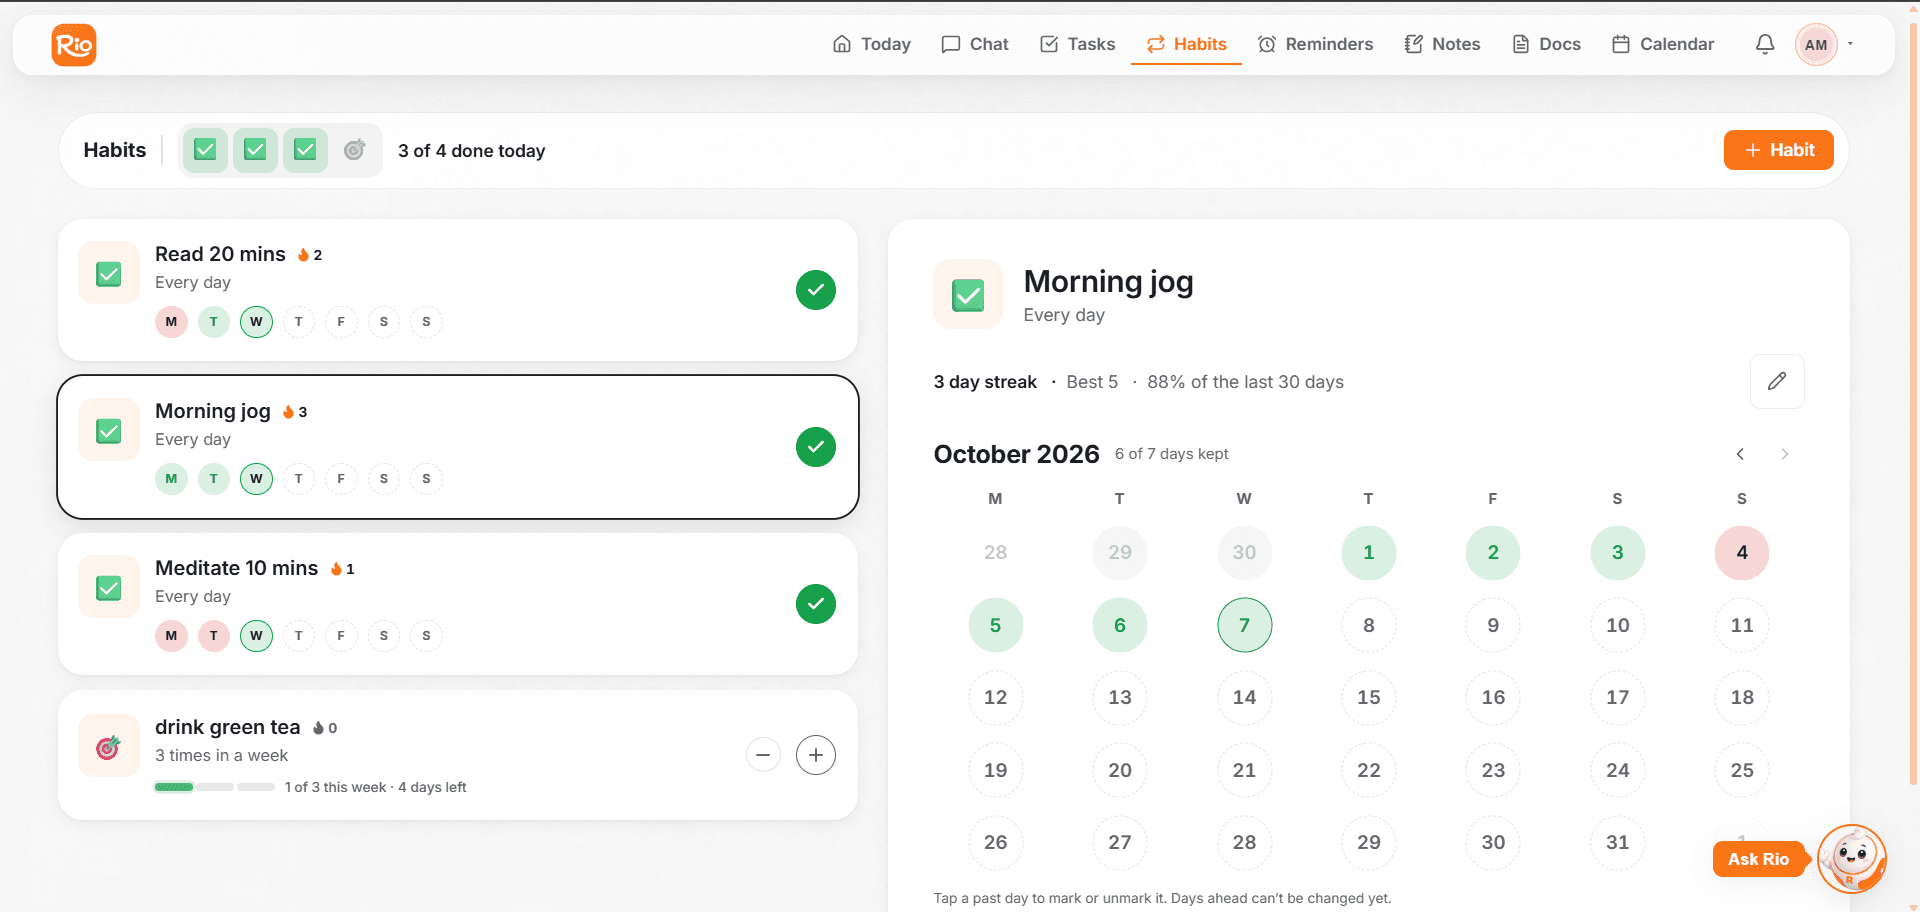
Task: Toggle Tuesday in Meditate 10 mins row
Action: click(x=214, y=636)
